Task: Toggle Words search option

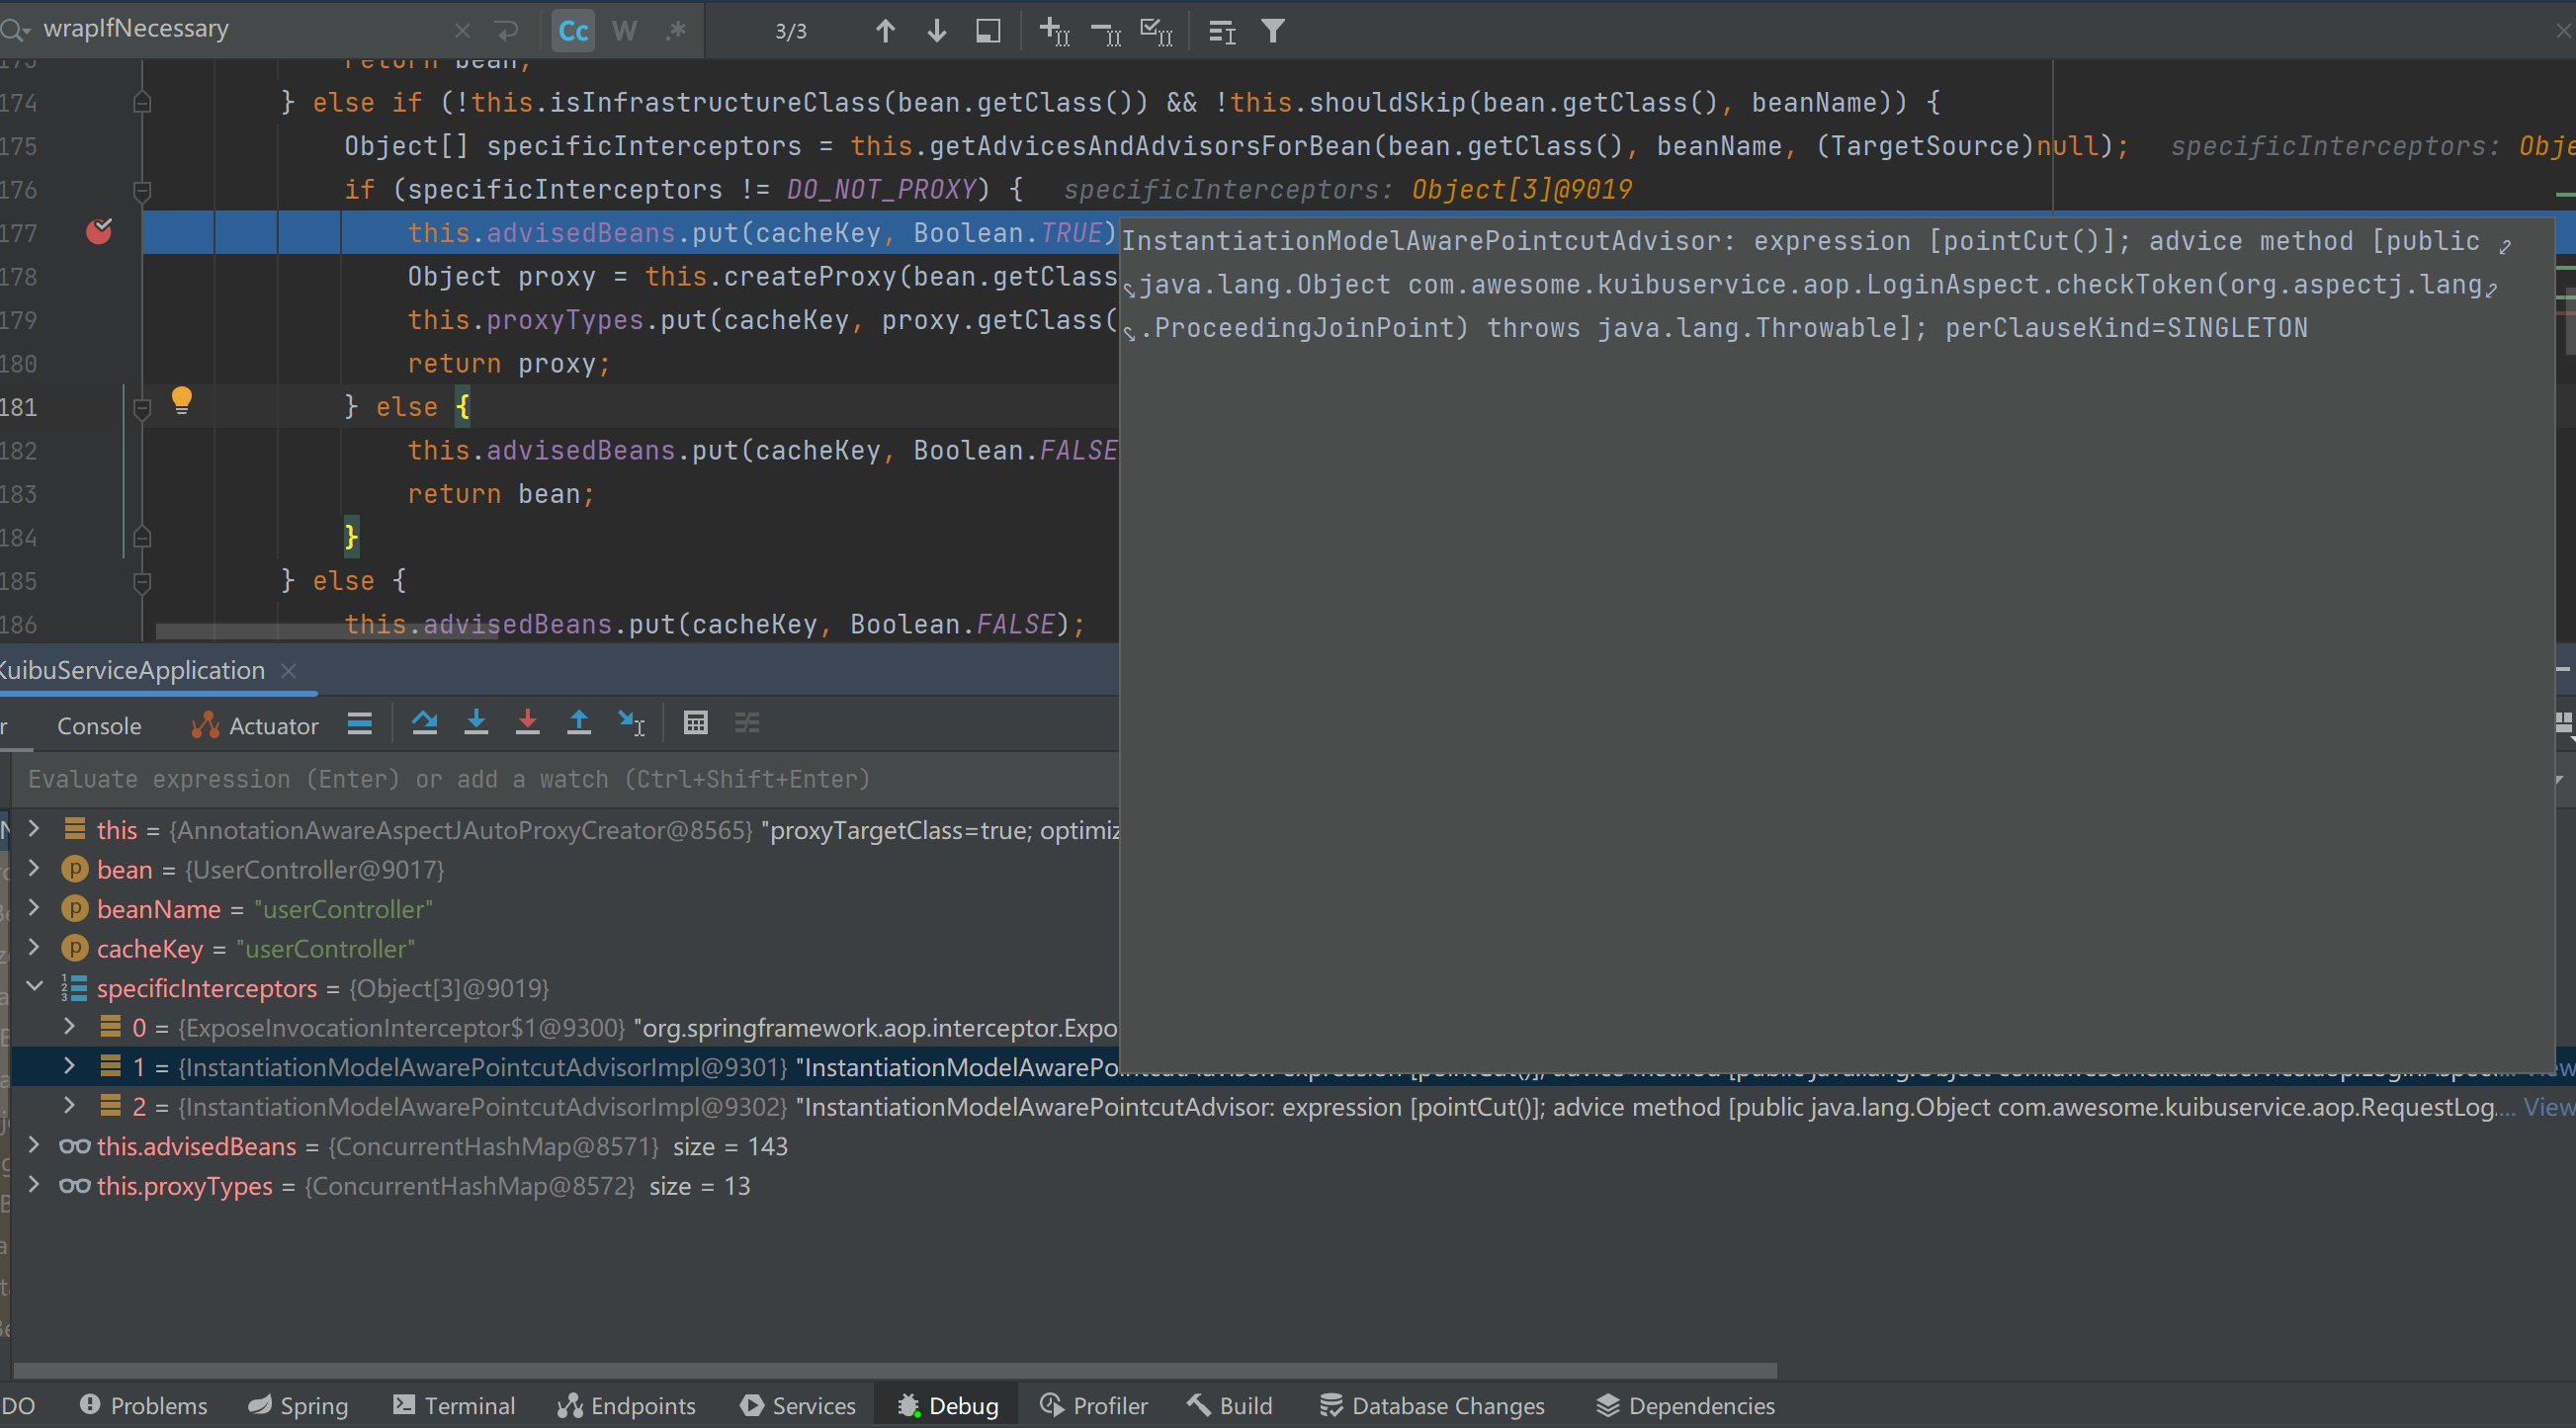Action: (x=624, y=31)
